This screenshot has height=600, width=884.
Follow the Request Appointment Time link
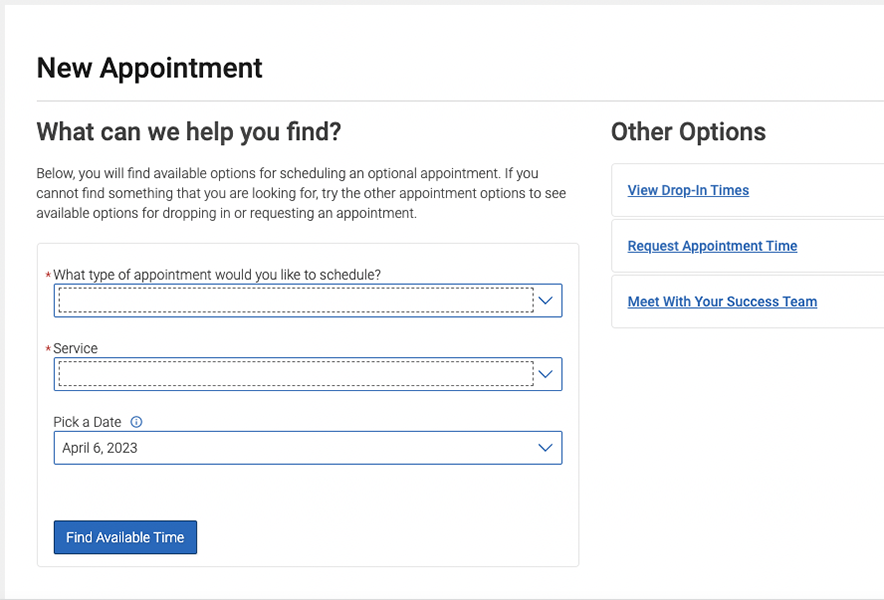tap(712, 246)
